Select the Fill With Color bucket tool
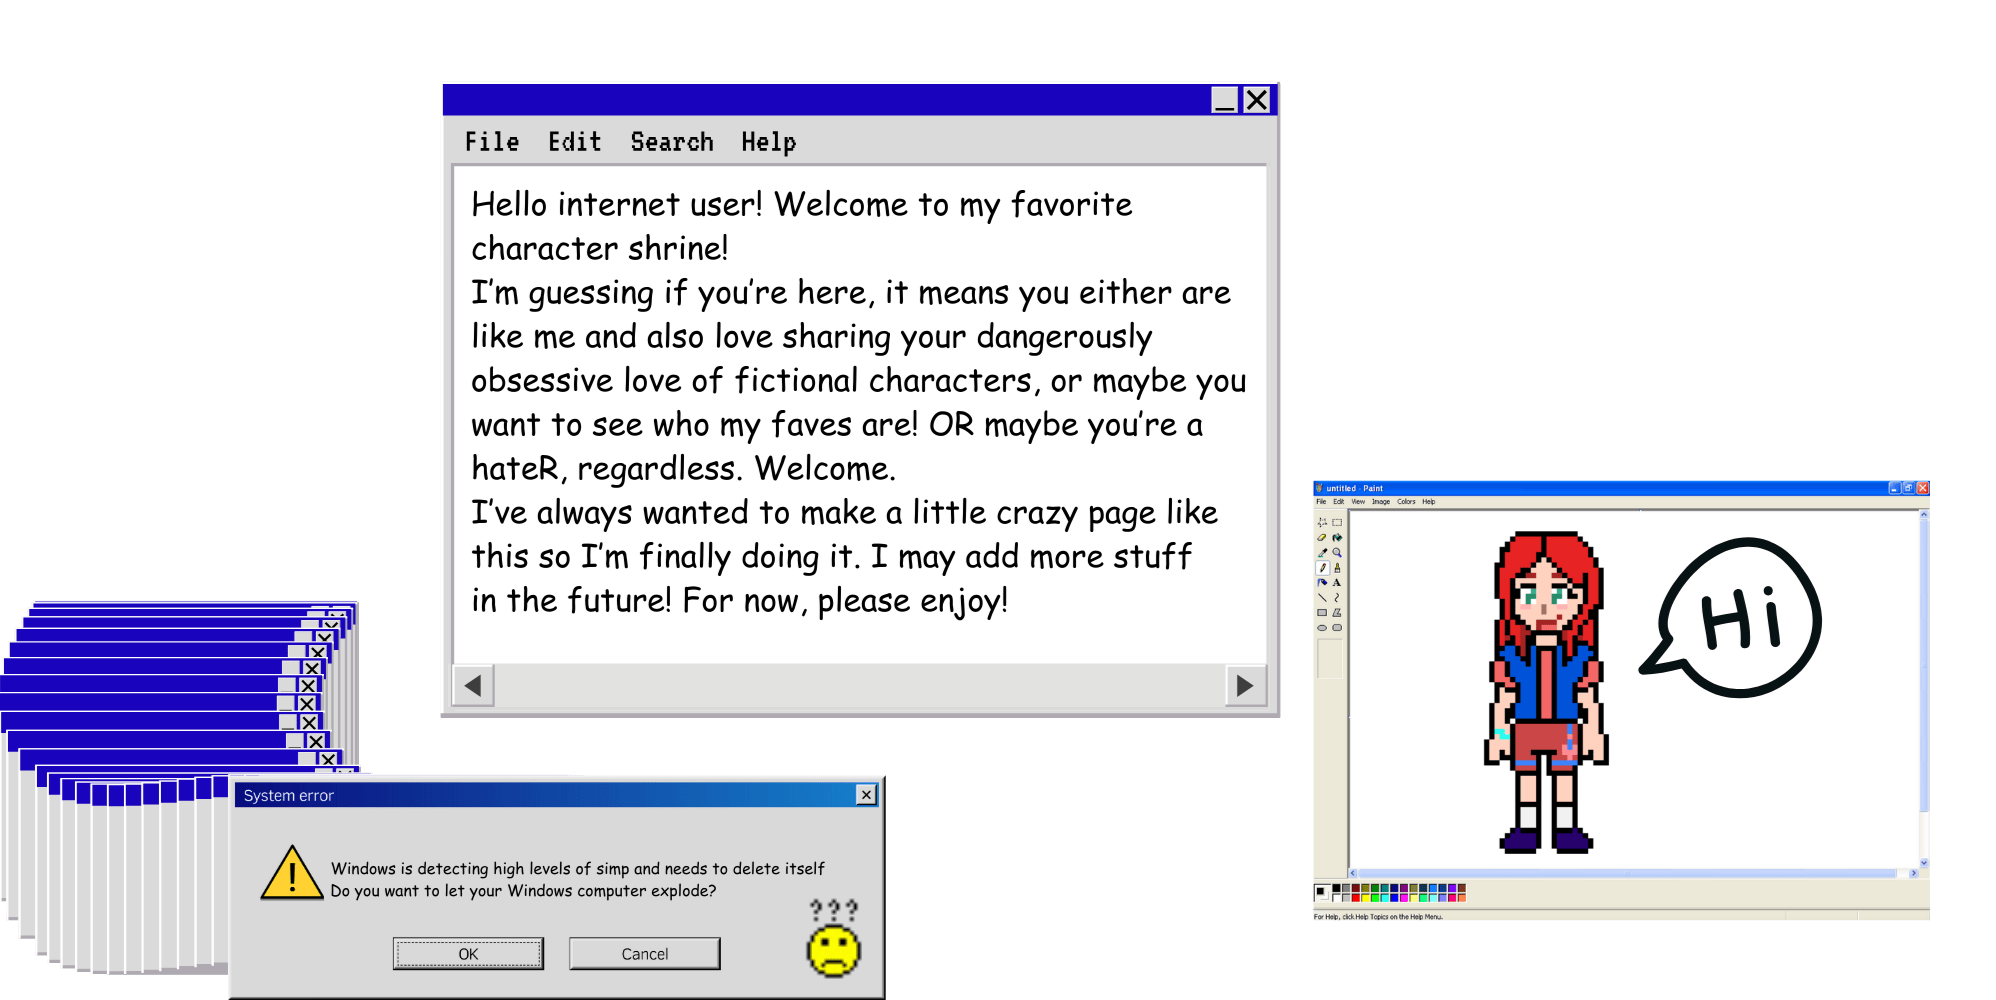Viewport: 1996px width, 1000px height. [x=1337, y=538]
